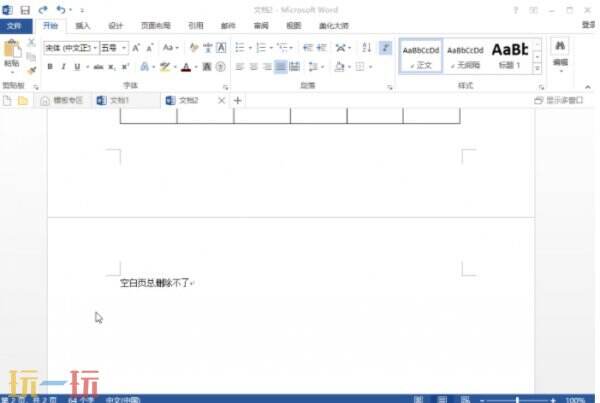
Task: Click the Cut scissors icon
Action: pos(31,42)
